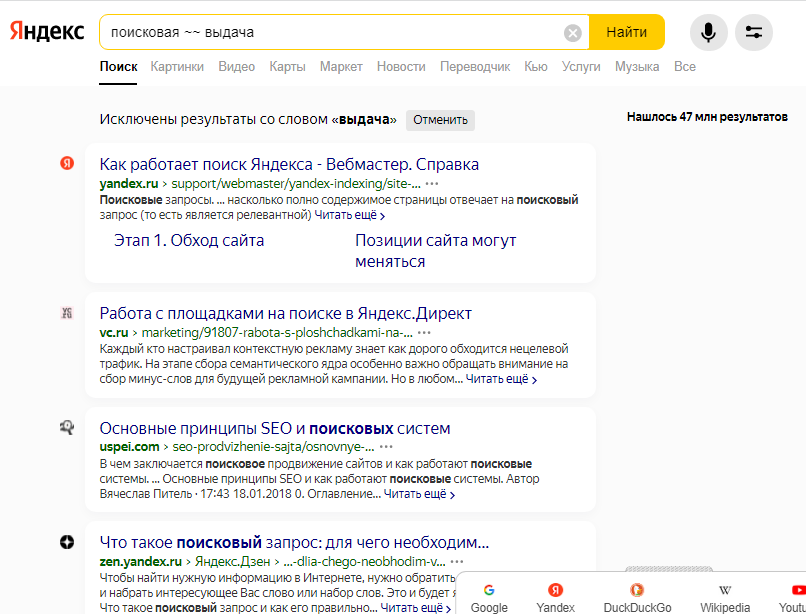This screenshot has width=806, height=614.
Task: Click the zen.yandex.ru domain link
Action: (x=140, y=562)
